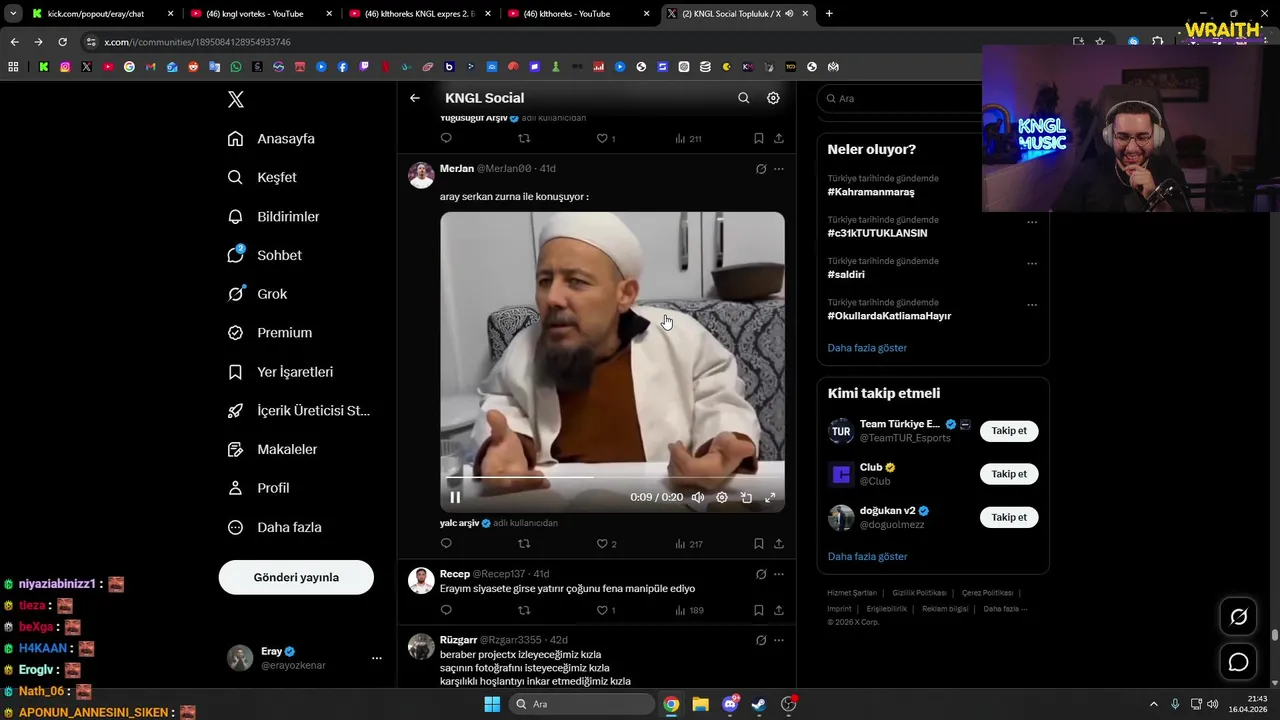Open Sohbet messages

coord(265,255)
